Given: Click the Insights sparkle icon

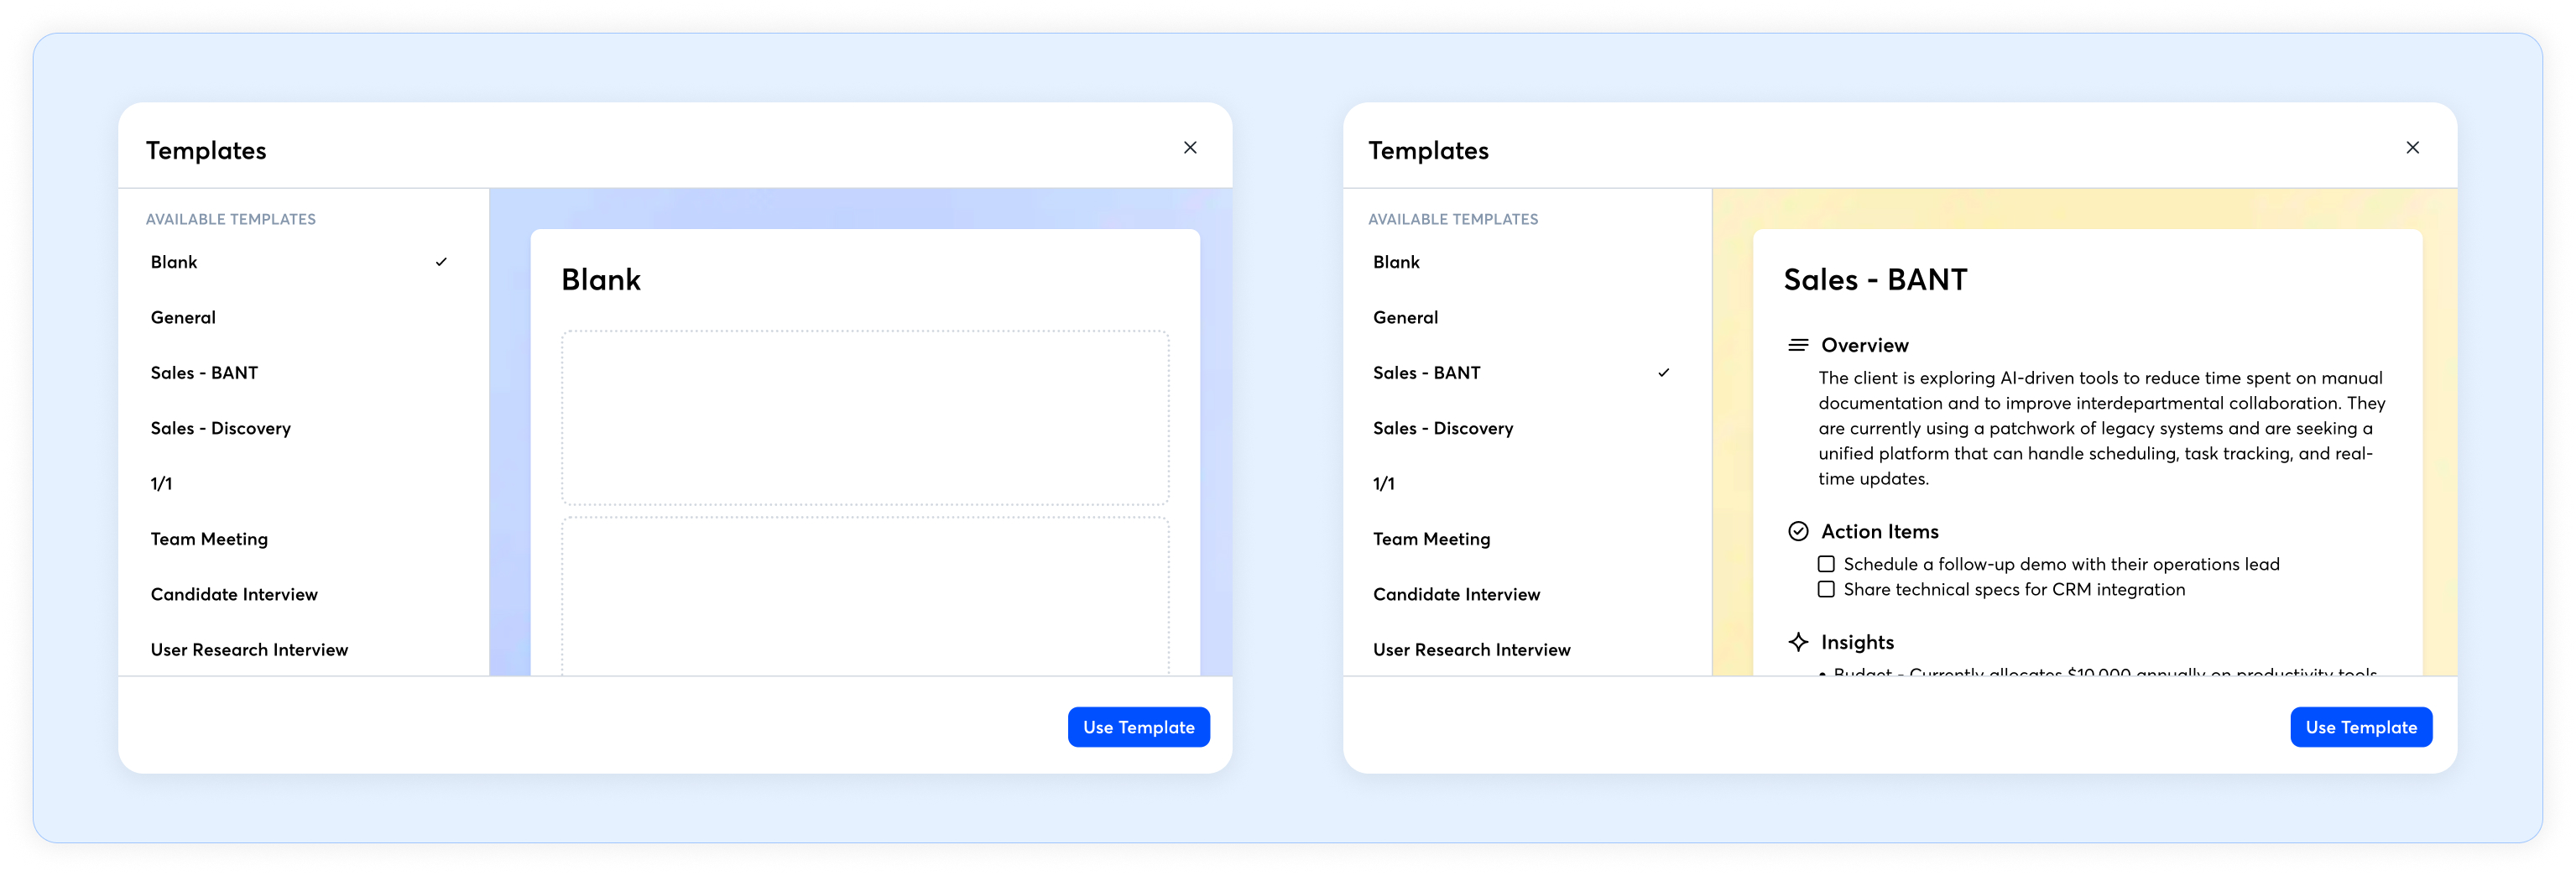Looking at the screenshot, I should (1797, 642).
